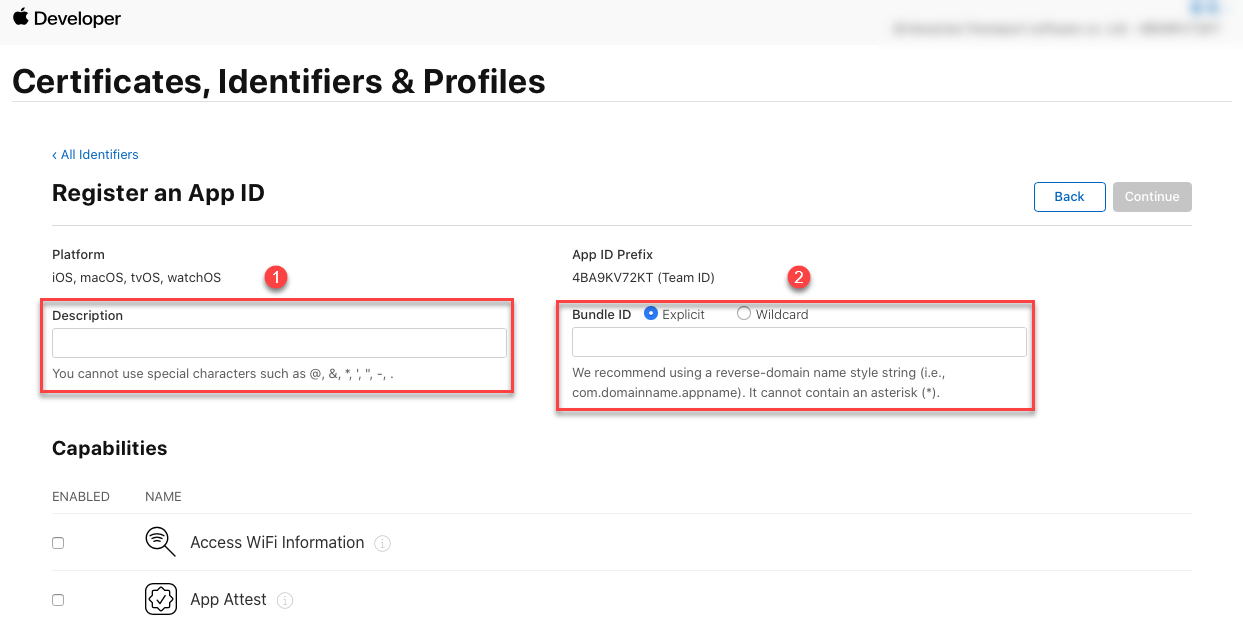Go back via All Identifiers link
This screenshot has height=627, width=1243.
(95, 155)
